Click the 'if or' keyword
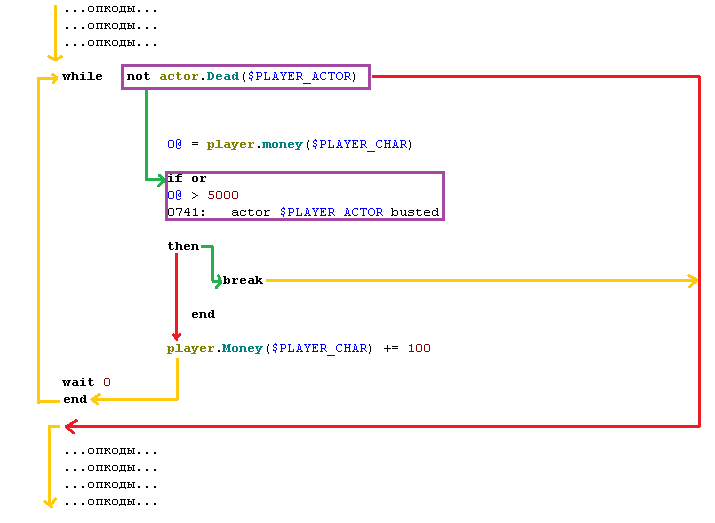Screen dimensions: 715x523 pos(187,179)
